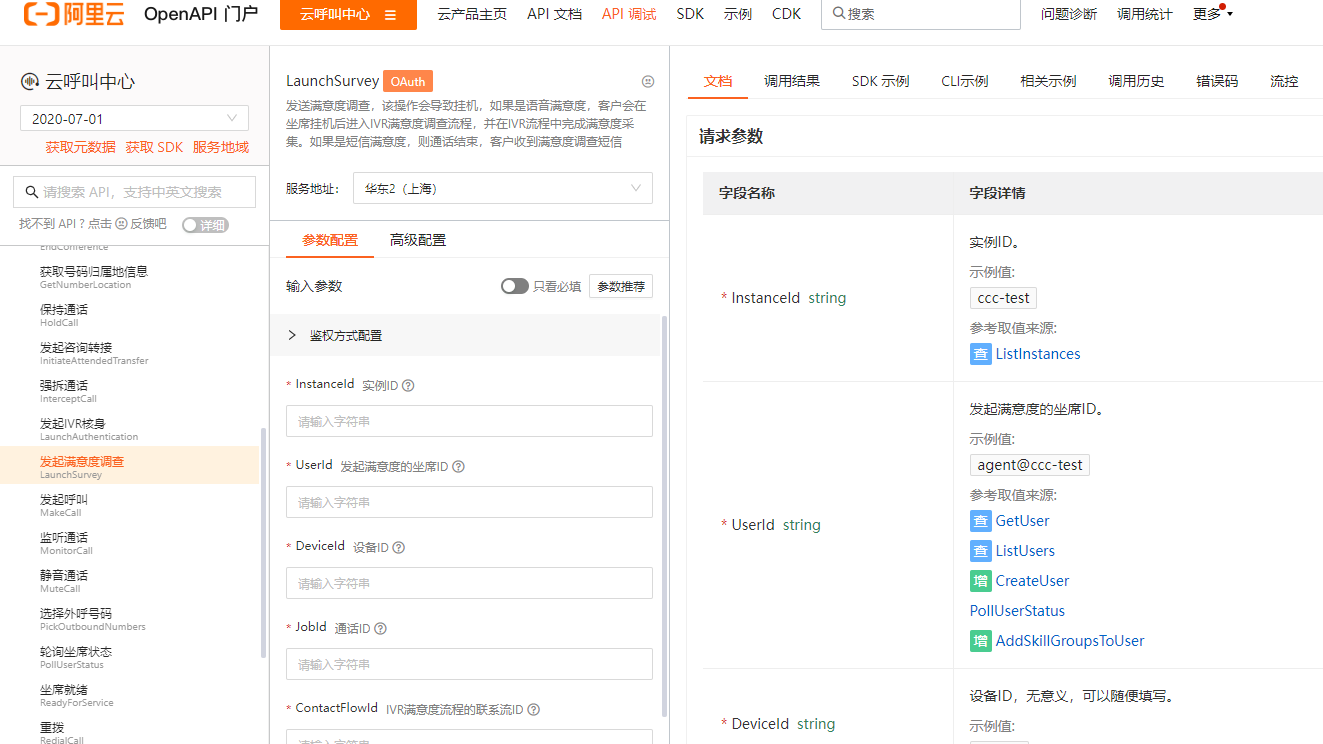Click the JobId input field
Screen dimensions: 1323x744
[x=469, y=664]
